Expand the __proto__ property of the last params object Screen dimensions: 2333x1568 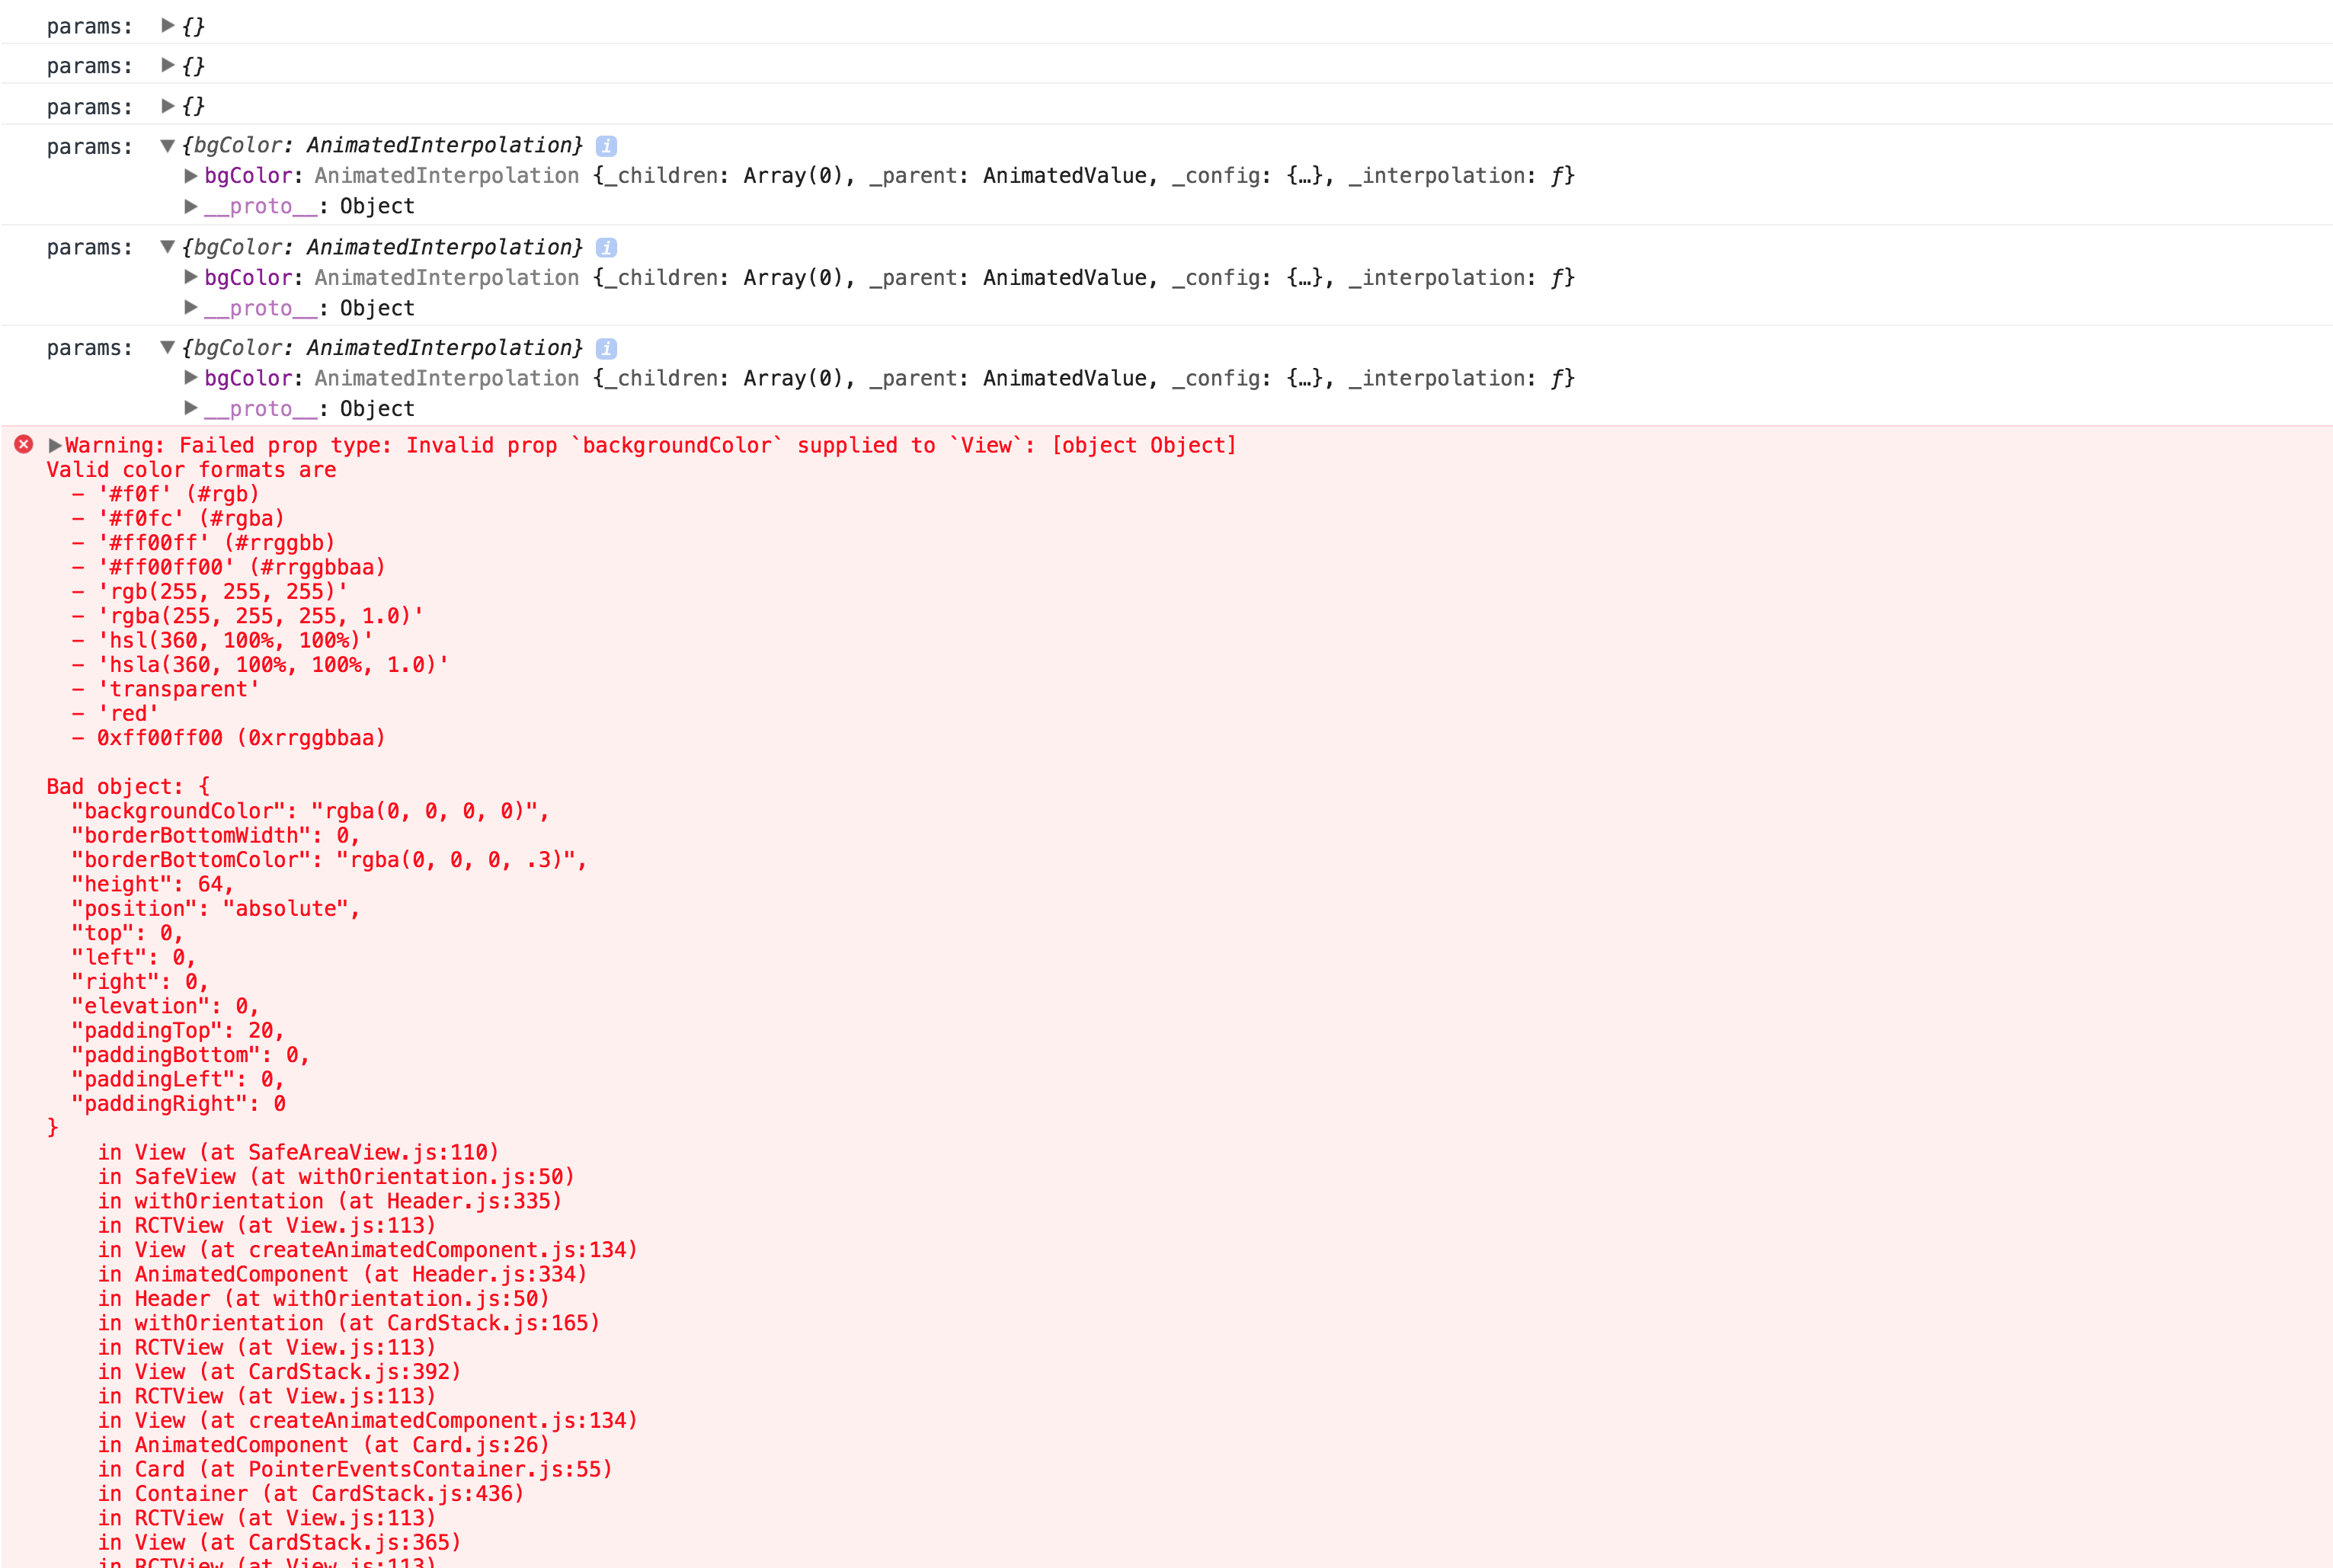190,408
